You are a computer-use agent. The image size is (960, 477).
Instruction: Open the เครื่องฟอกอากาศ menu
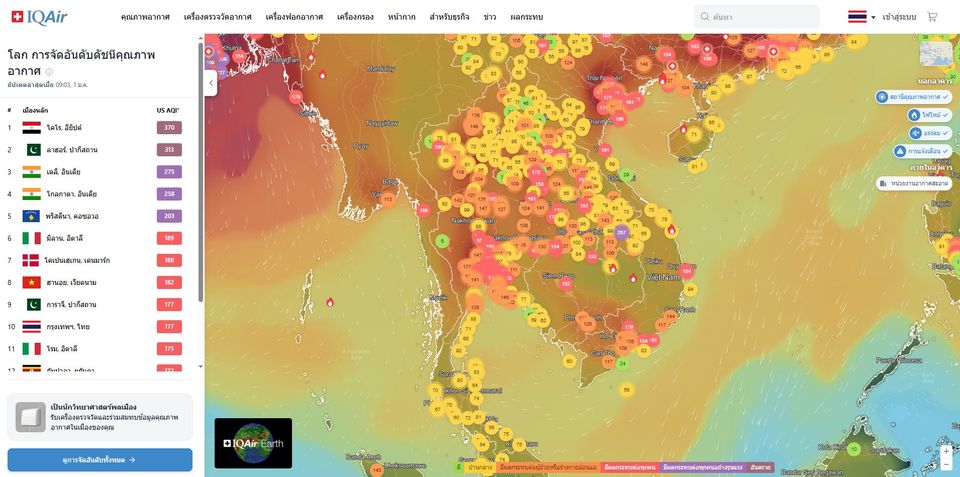294,17
